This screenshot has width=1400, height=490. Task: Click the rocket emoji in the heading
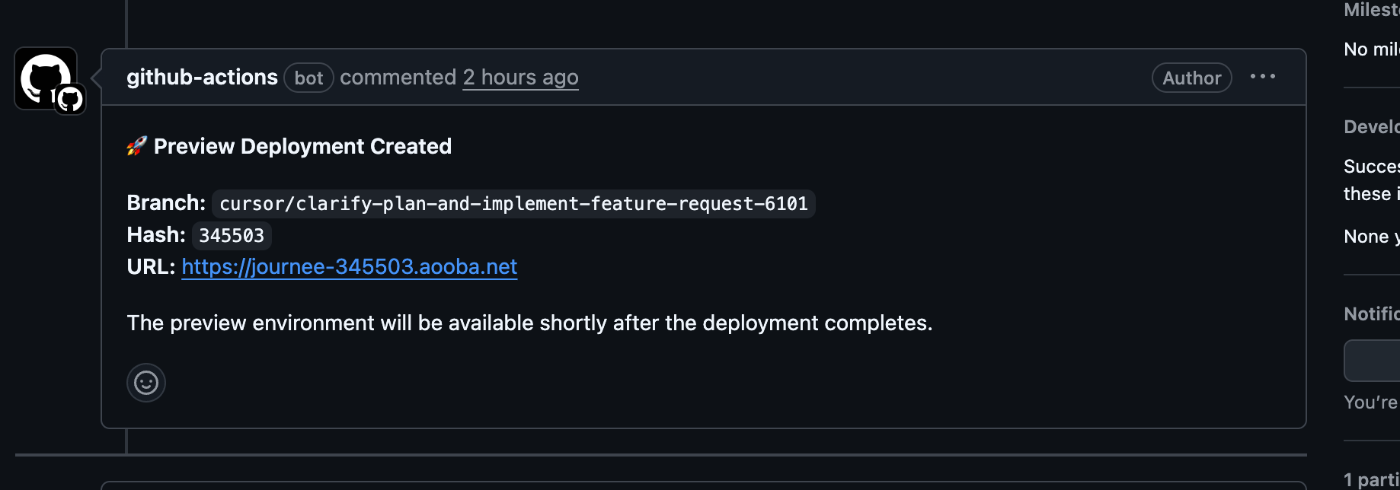(137, 147)
